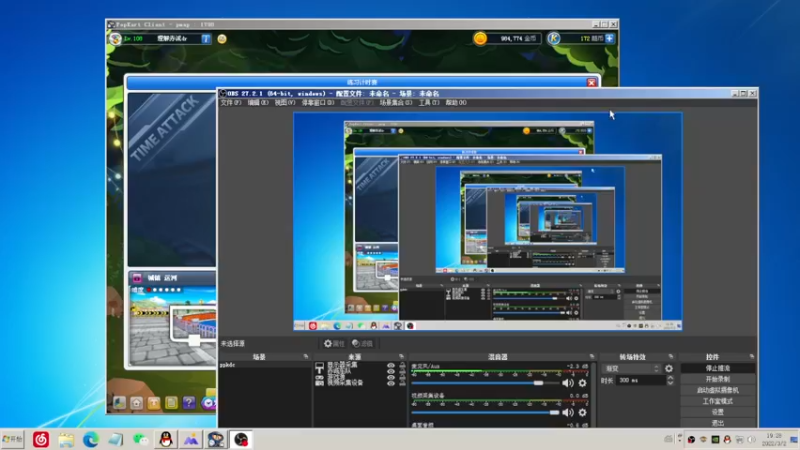
Task: Click the player avatar icon in PopKart
Action: click(115, 38)
